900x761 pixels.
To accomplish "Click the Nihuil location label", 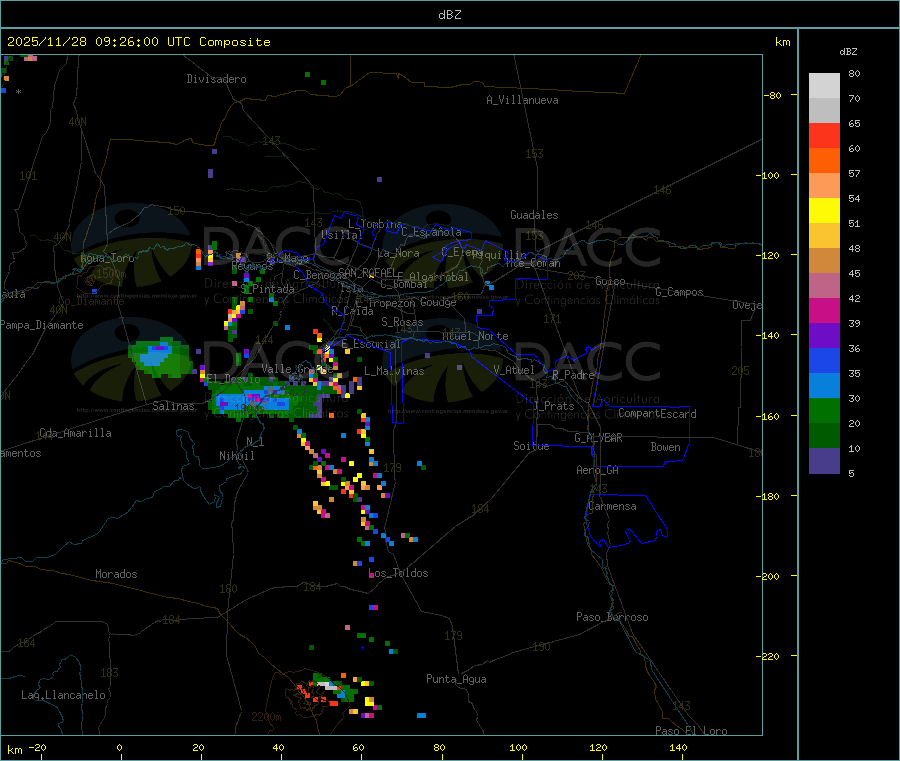I will [236, 456].
